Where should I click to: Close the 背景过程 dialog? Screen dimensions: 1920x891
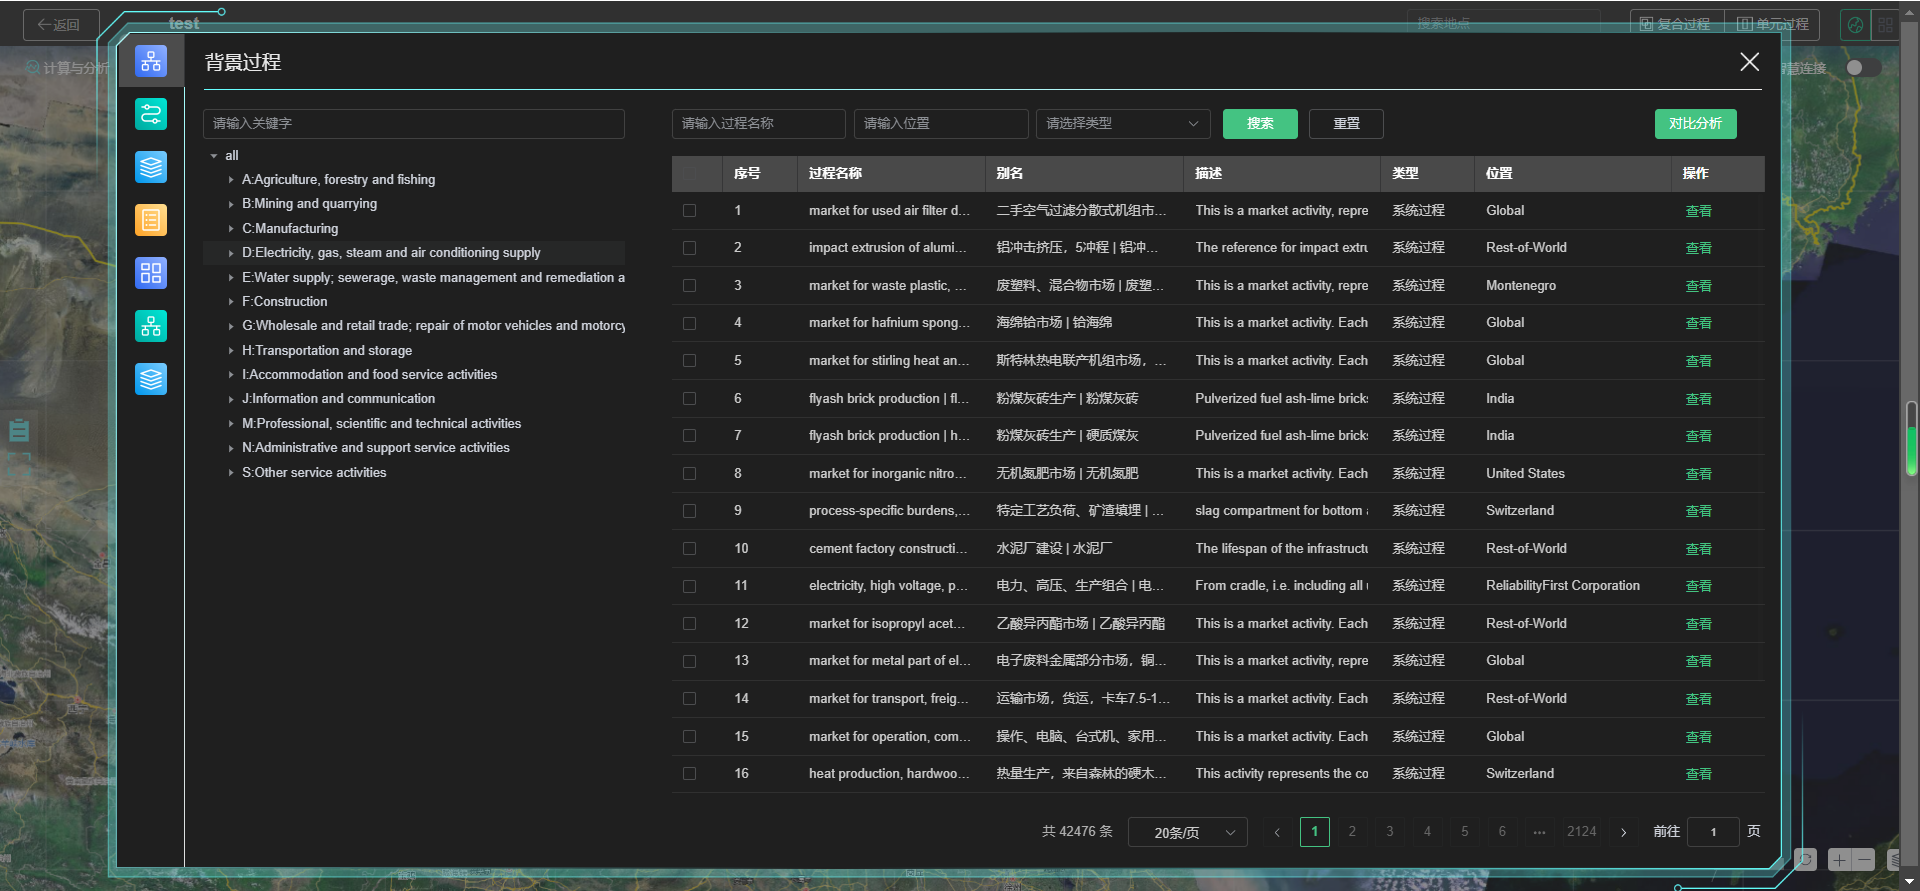[1749, 62]
